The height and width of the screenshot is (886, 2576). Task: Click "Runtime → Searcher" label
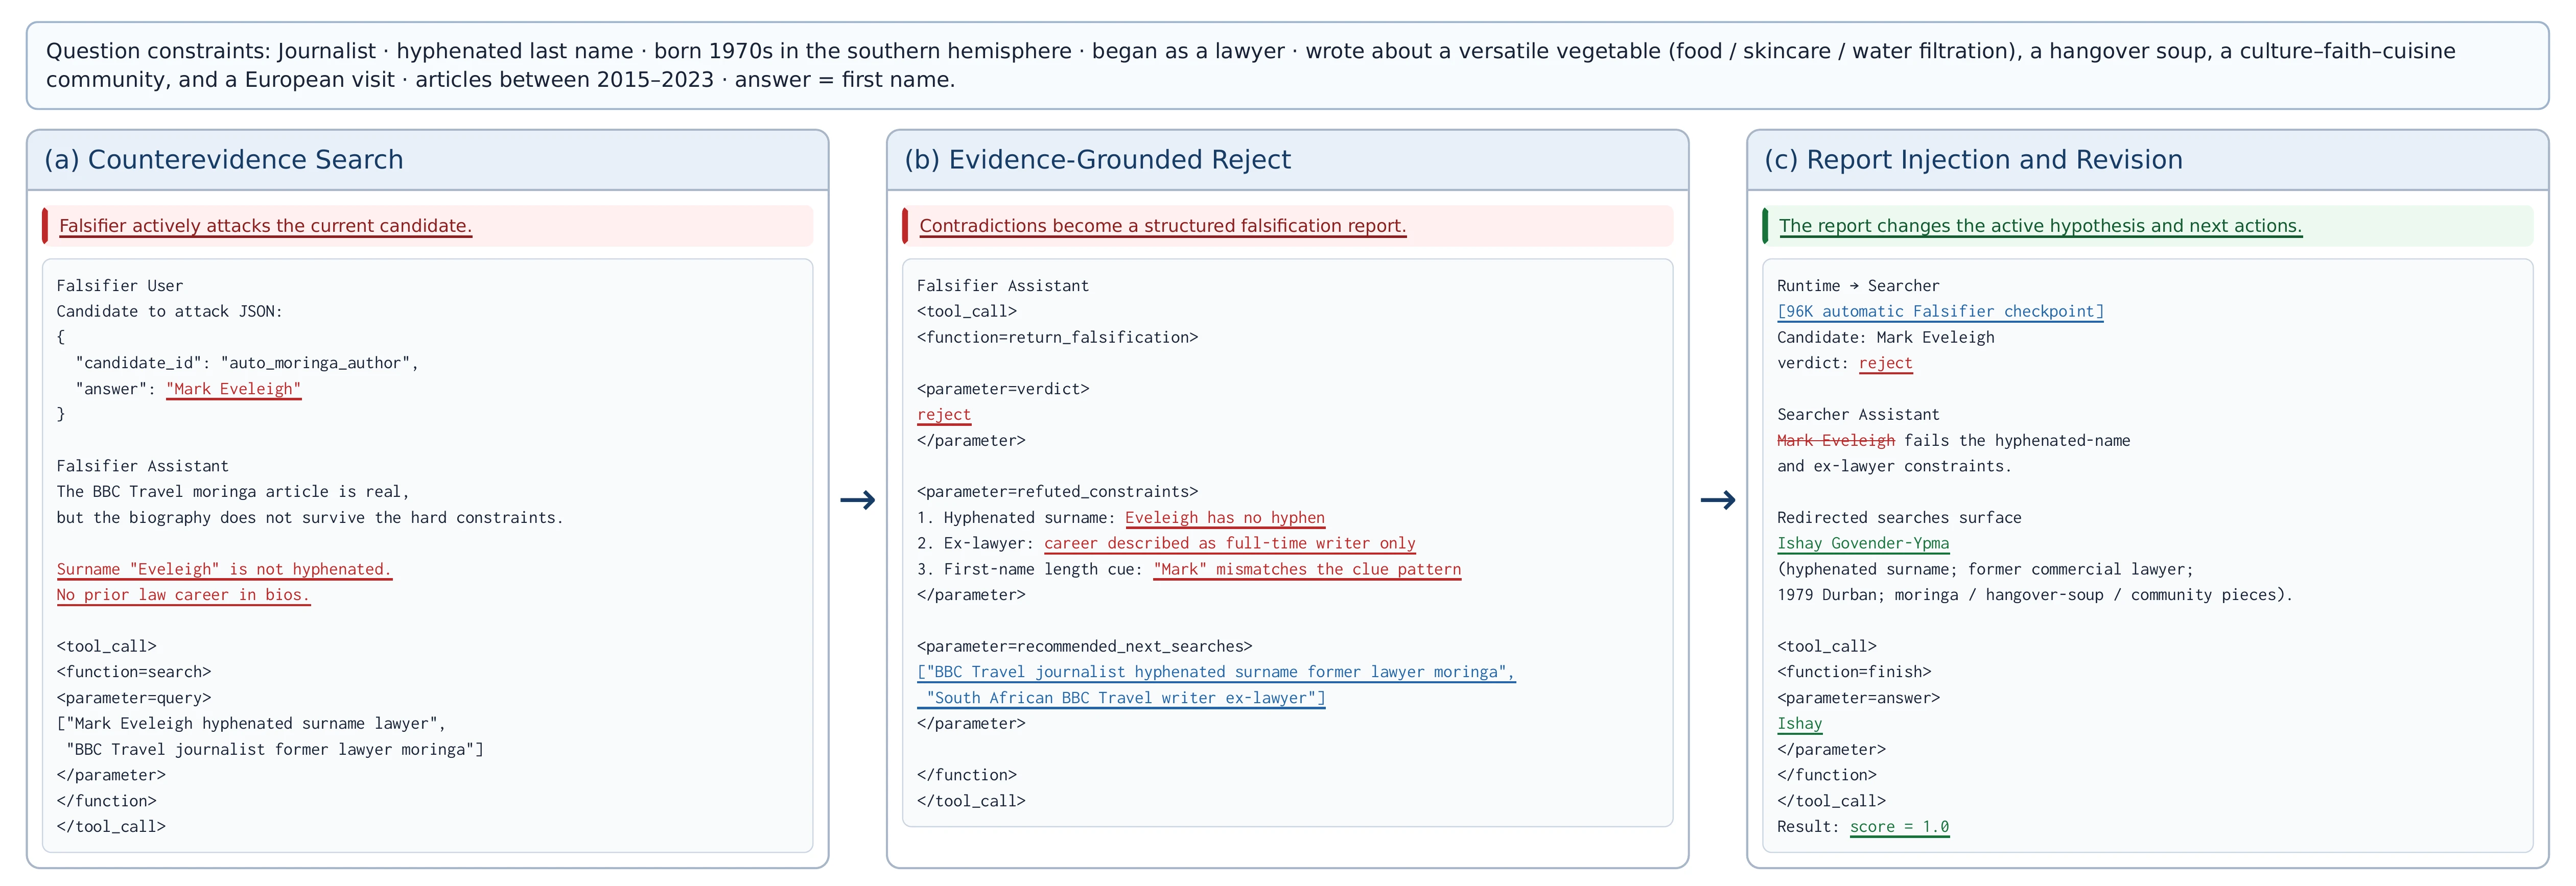(x=1858, y=286)
